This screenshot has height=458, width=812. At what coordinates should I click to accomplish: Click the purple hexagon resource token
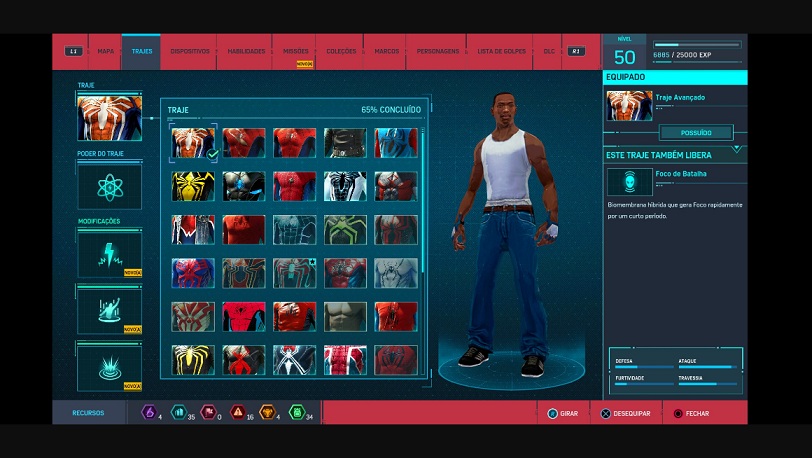(149, 412)
